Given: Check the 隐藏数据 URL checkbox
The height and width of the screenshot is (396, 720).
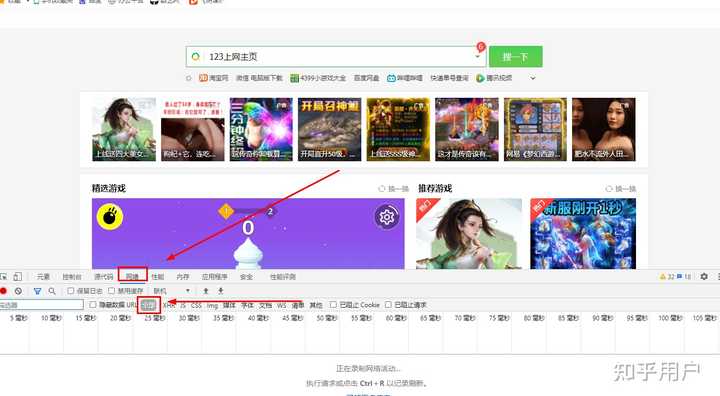Looking at the screenshot, I should [93, 305].
